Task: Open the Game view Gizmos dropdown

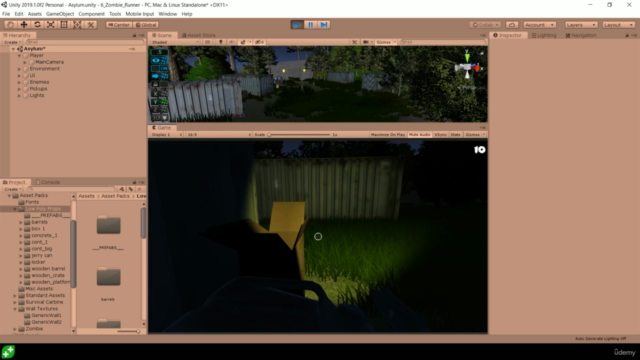Action: [475, 135]
